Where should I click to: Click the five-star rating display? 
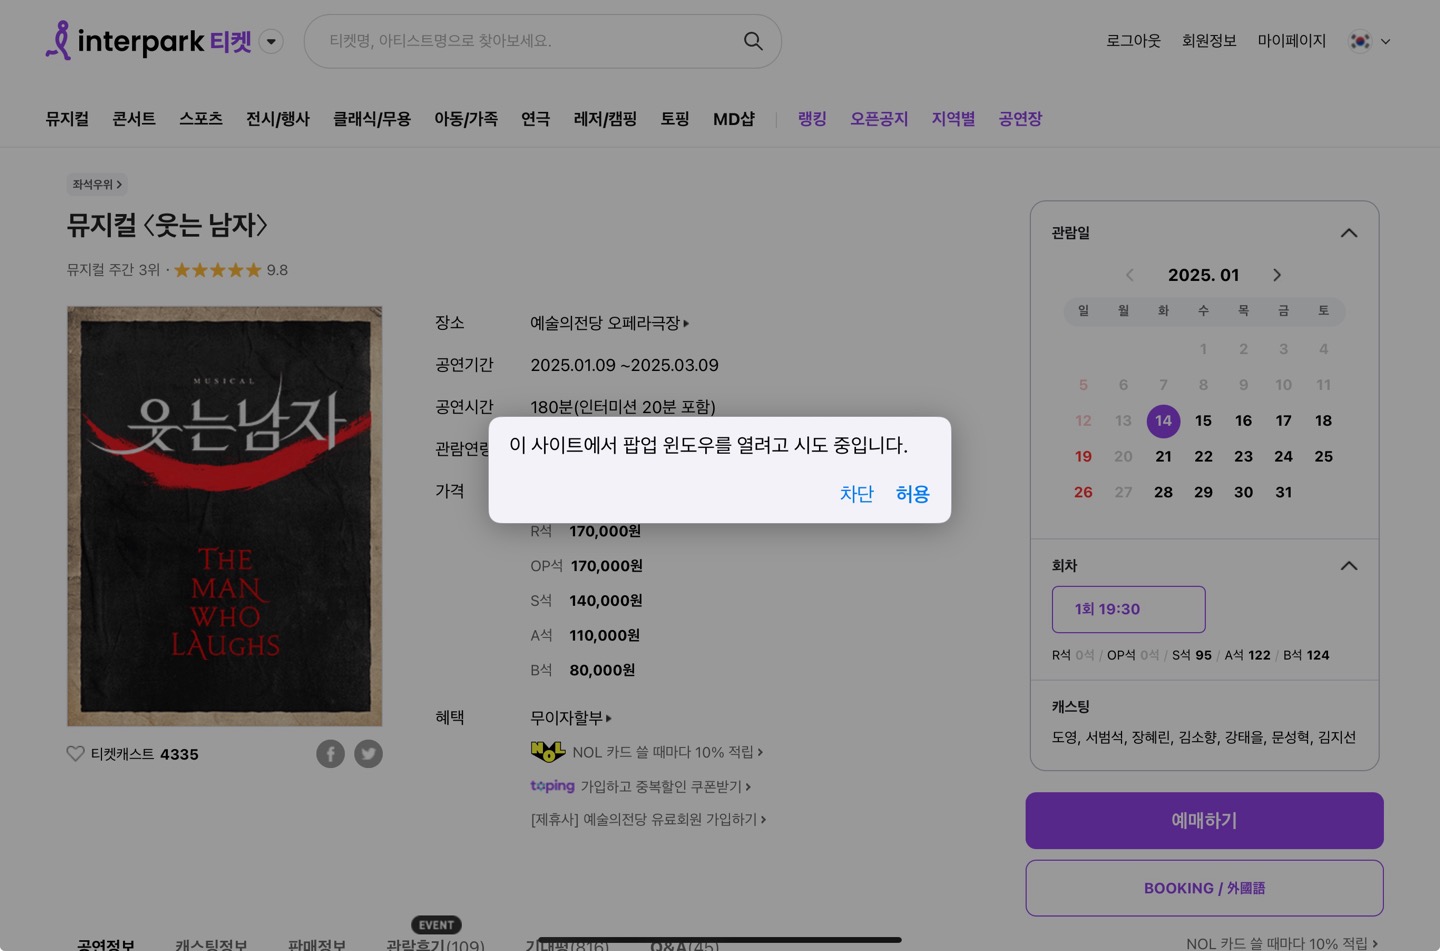coord(218,270)
